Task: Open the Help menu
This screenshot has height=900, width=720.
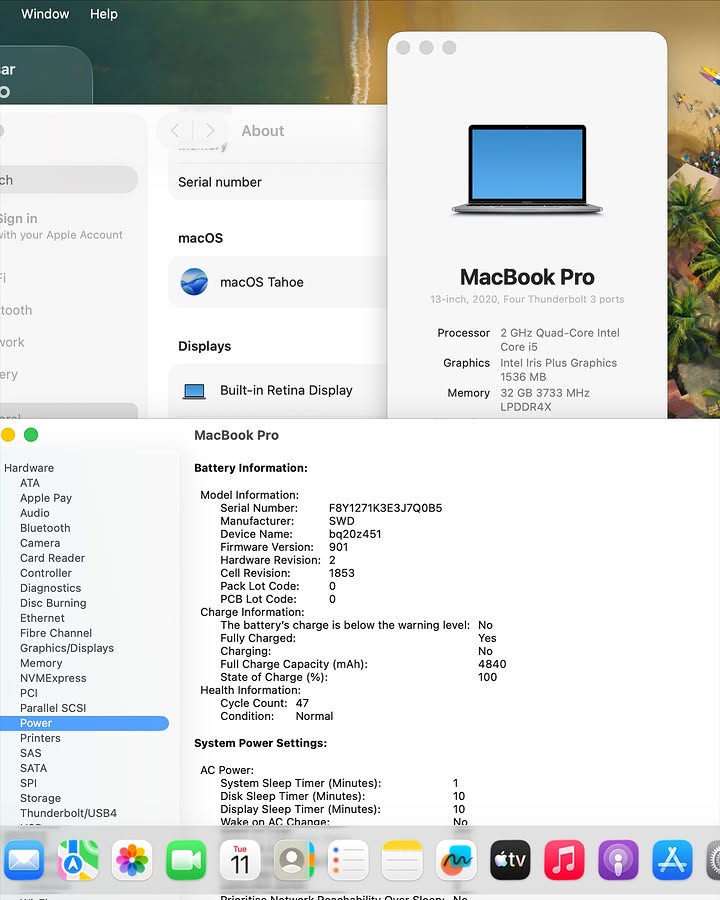Action: (x=104, y=14)
